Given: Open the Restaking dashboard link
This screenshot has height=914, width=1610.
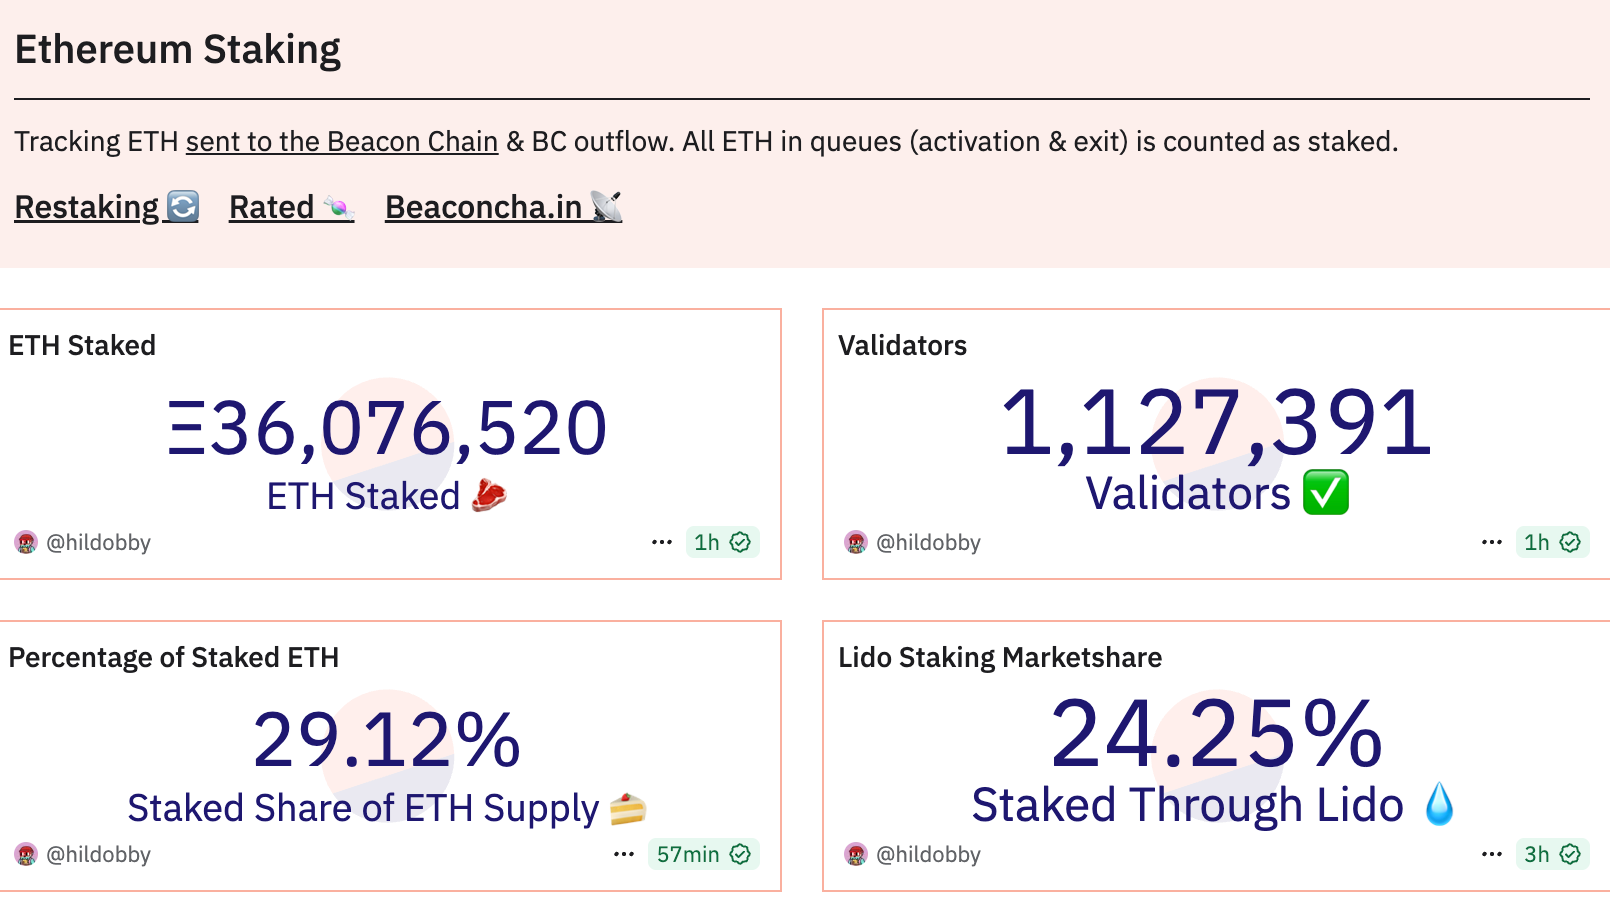Looking at the screenshot, I should [x=106, y=207].
